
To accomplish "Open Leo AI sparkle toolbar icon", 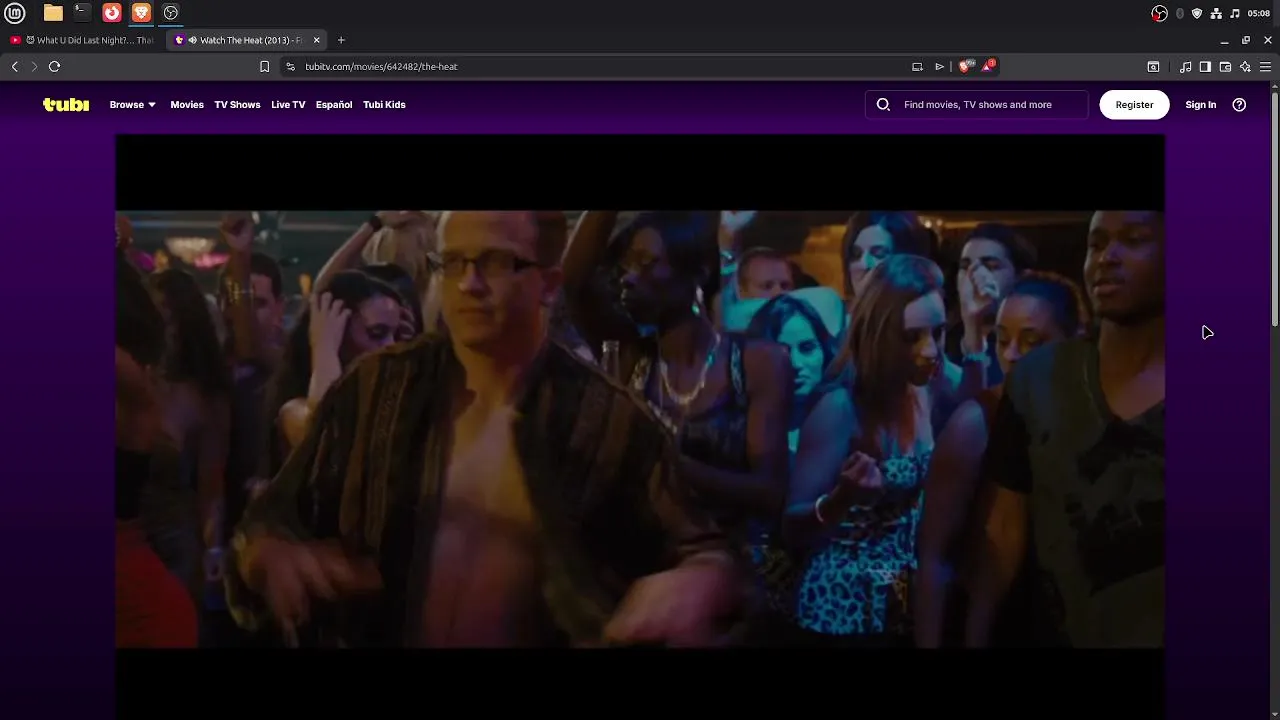I will [x=1245, y=67].
